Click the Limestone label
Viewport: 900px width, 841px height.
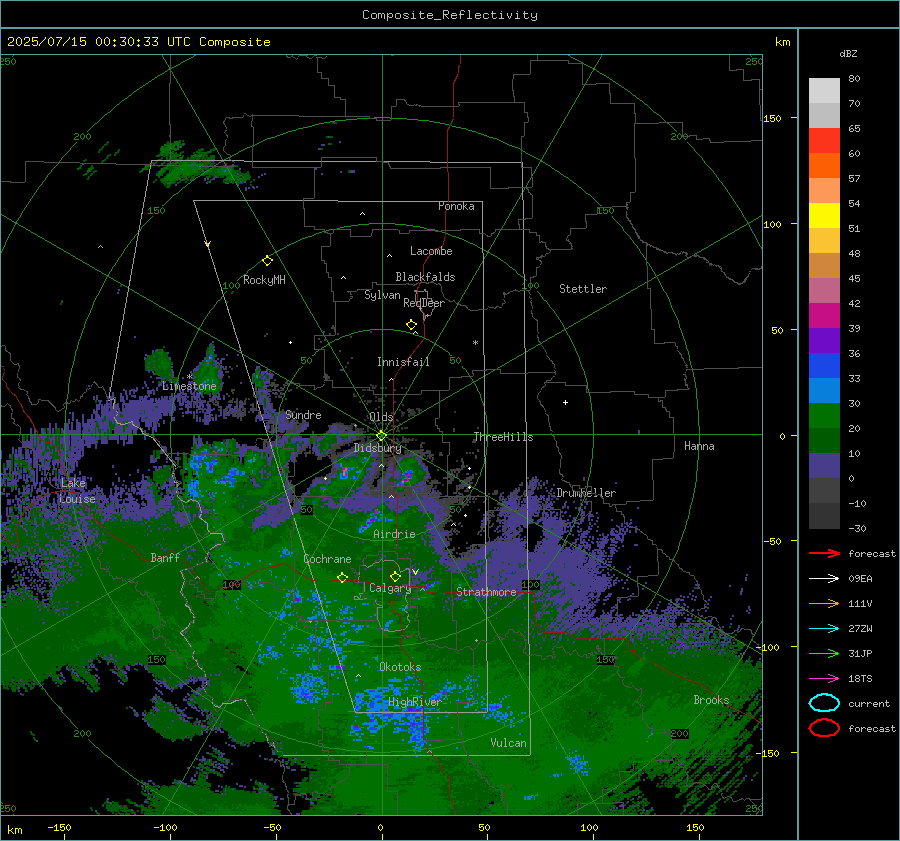(189, 386)
